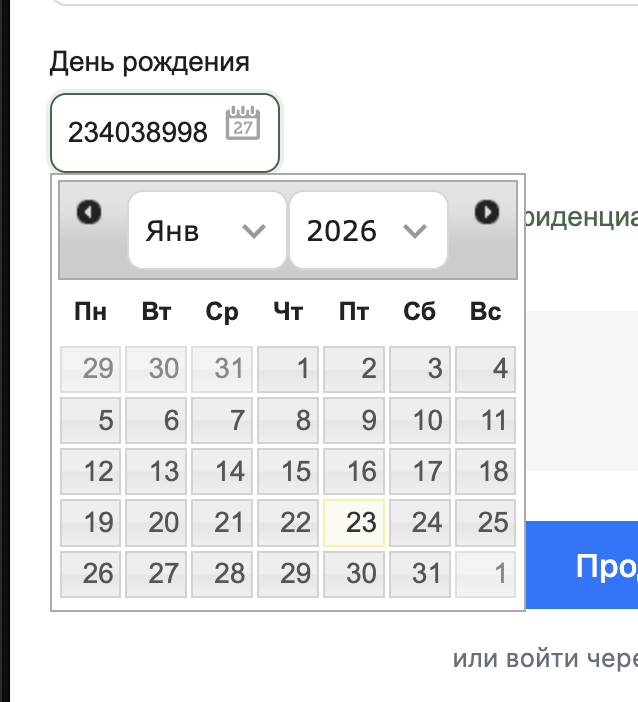This screenshot has width=638, height=702.
Task: Select day 10 in the Сб column
Action: coord(420,420)
